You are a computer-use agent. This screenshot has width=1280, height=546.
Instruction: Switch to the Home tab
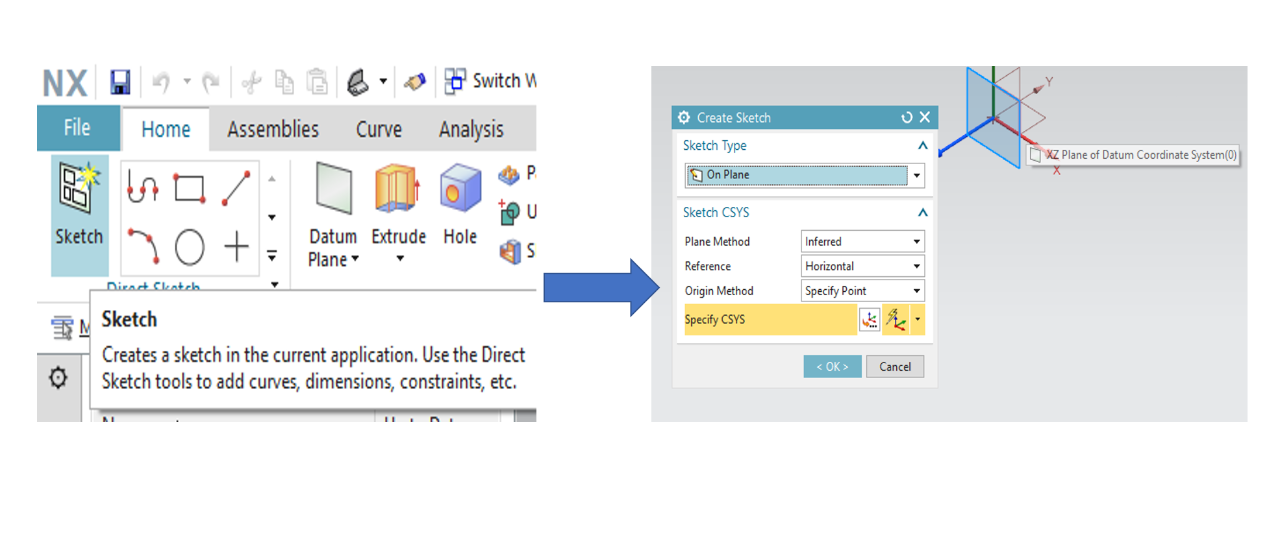tap(166, 129)
